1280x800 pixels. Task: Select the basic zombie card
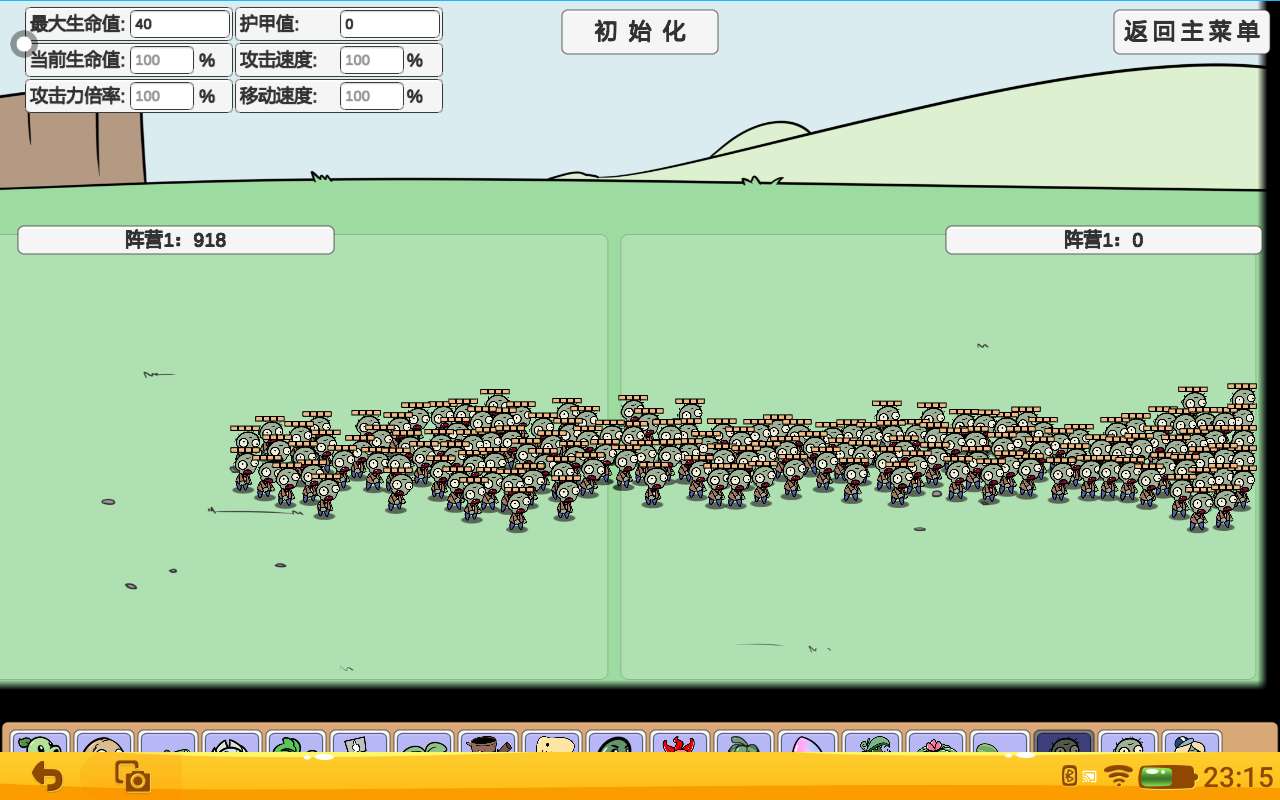pyautogui.click(x=1128, y=744)
